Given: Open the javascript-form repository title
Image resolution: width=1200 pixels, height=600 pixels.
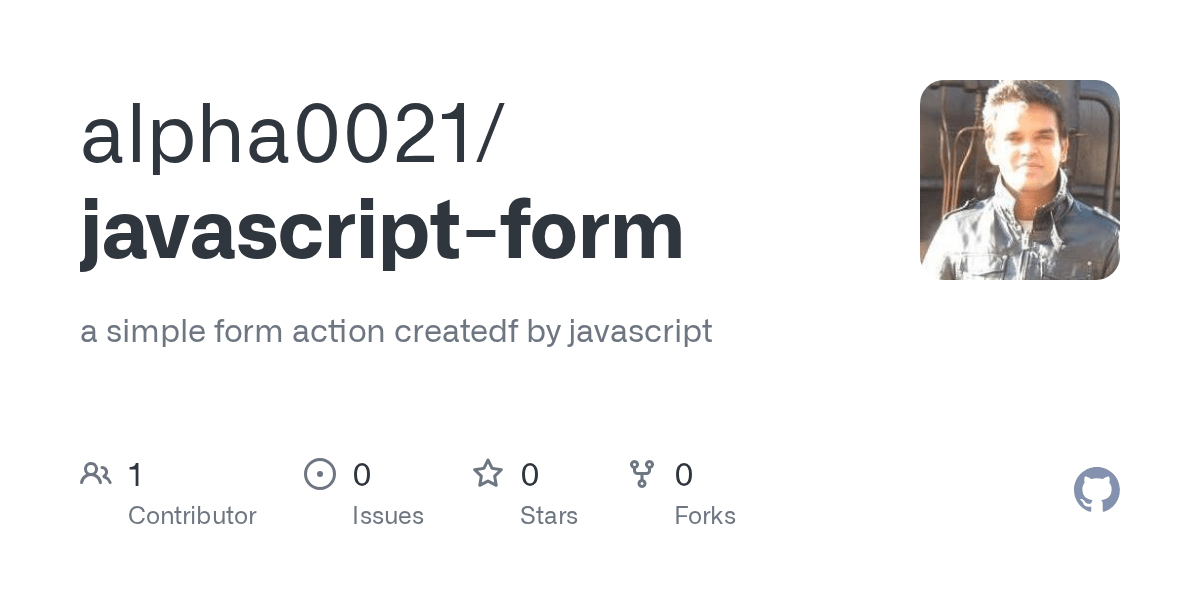Looking at the screenshot, I should click(x=381, y=230).
